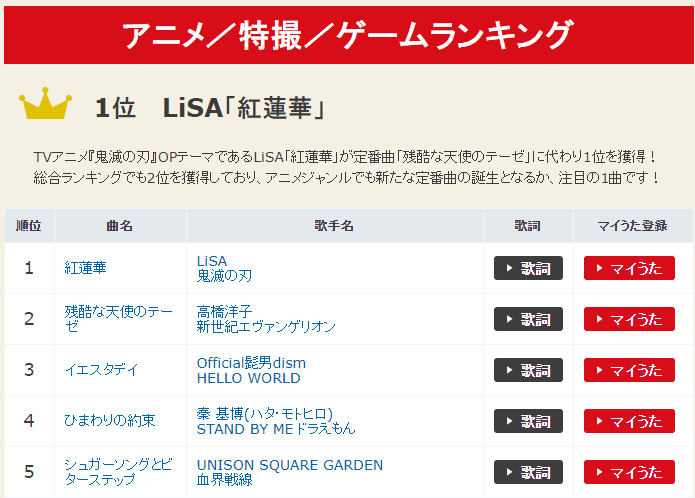Viewport: 695px width, 498px height.
Task: Open 秦 基博 artist link
Action: (265, 414)
